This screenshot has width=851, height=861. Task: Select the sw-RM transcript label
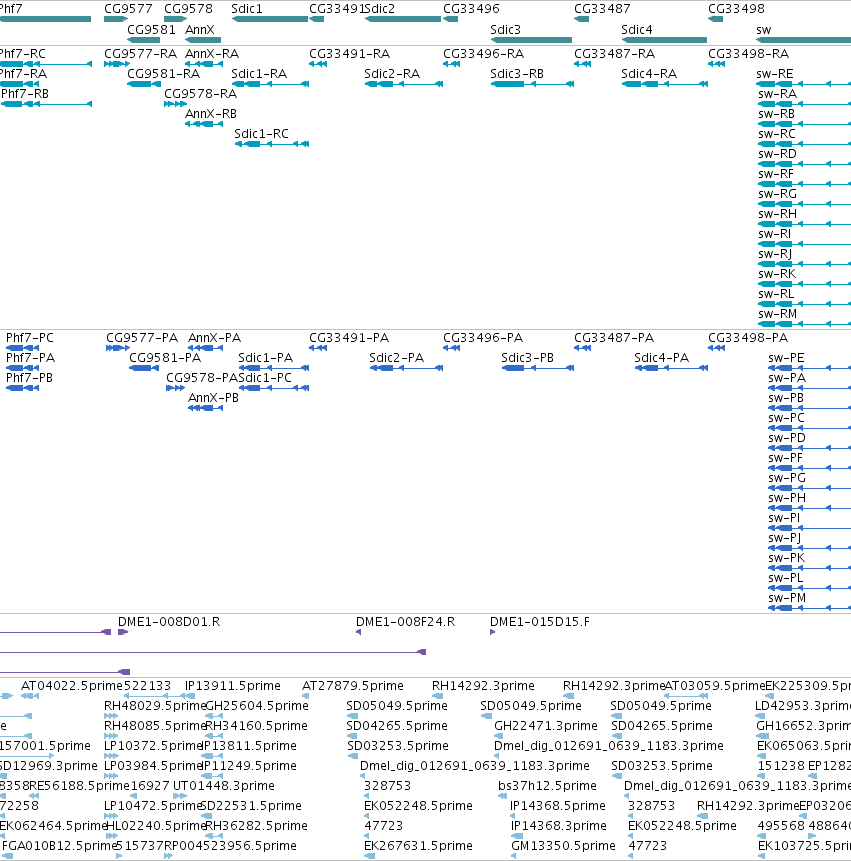point(777,314)
